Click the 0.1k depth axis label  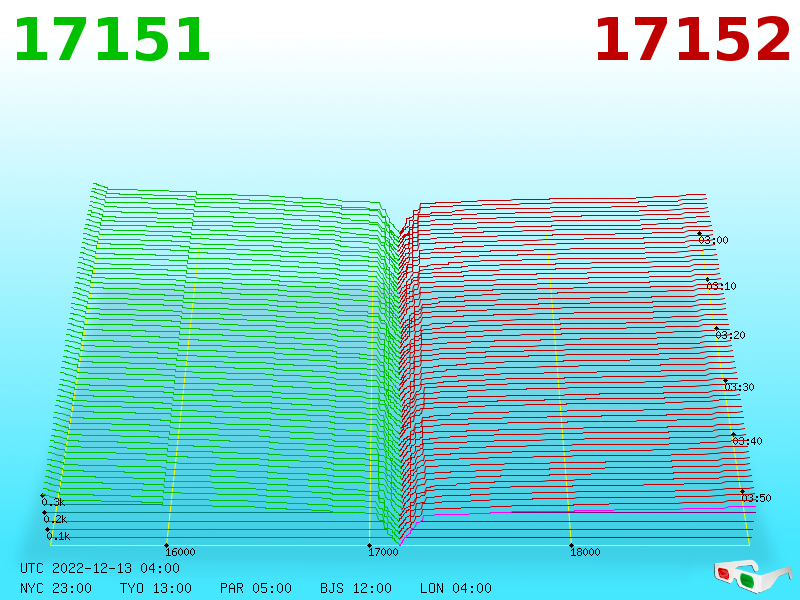click(58, 536)
